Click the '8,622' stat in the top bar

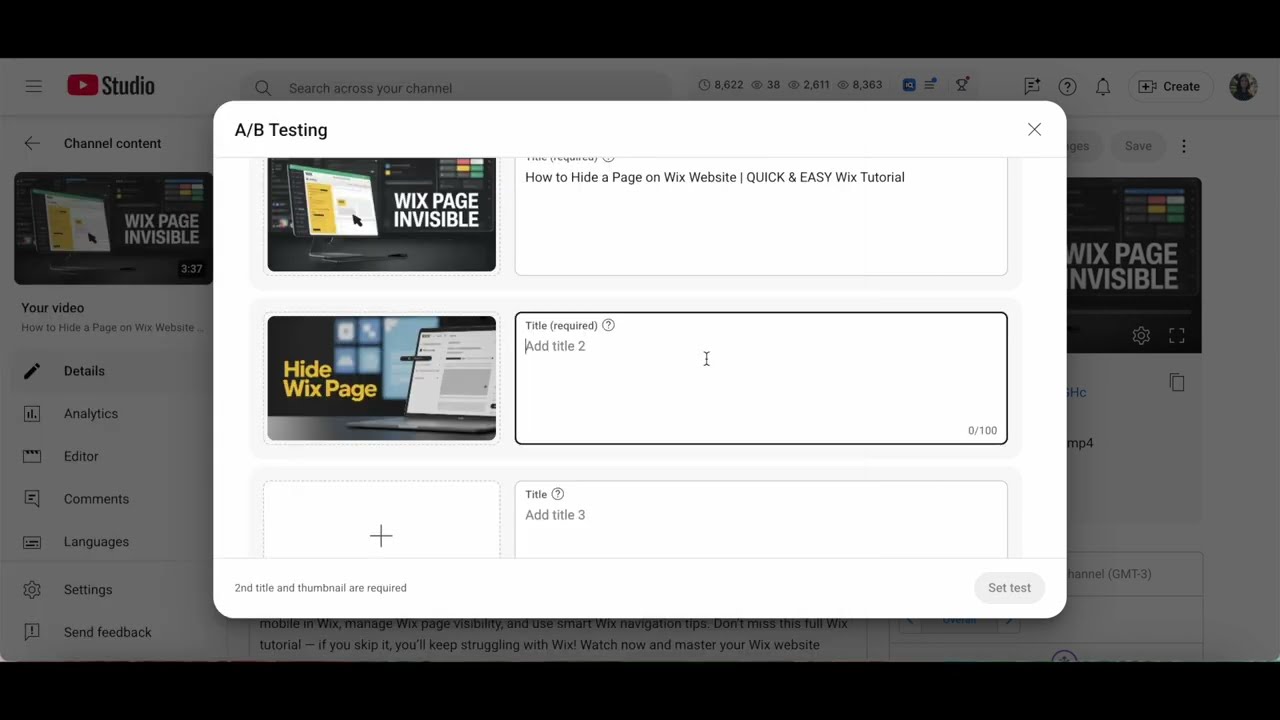click(x=721, y=85)
